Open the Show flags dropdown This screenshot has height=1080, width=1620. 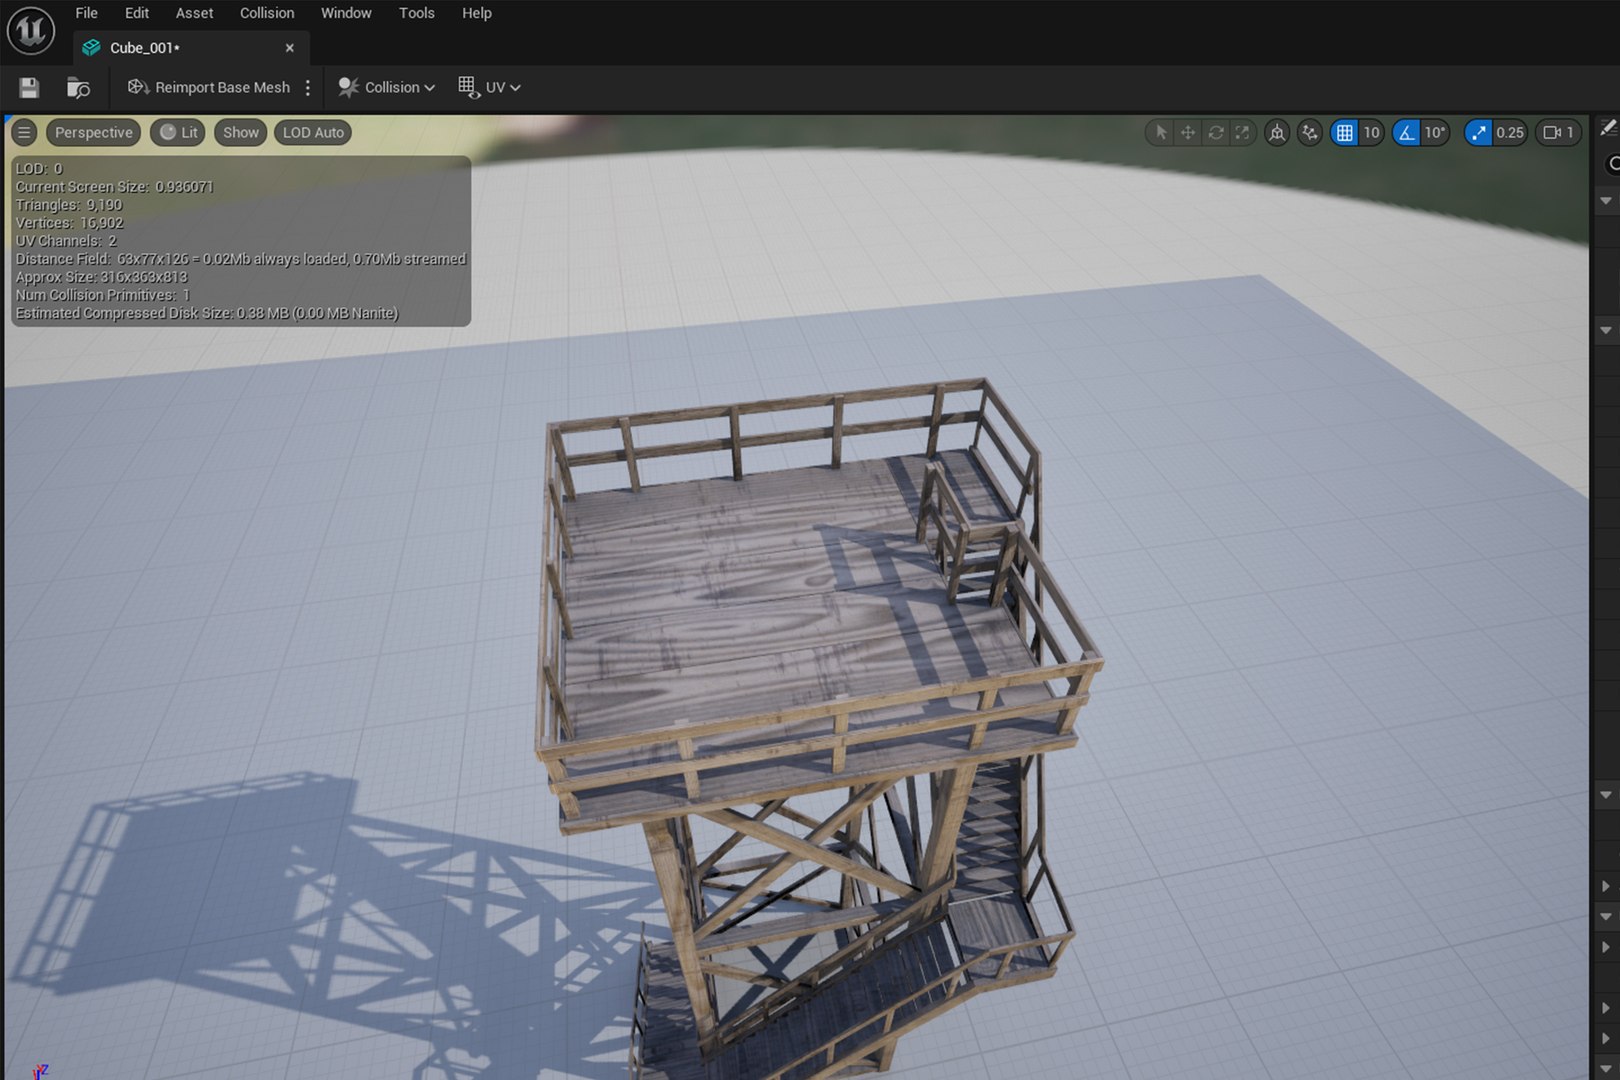[241, 132]
